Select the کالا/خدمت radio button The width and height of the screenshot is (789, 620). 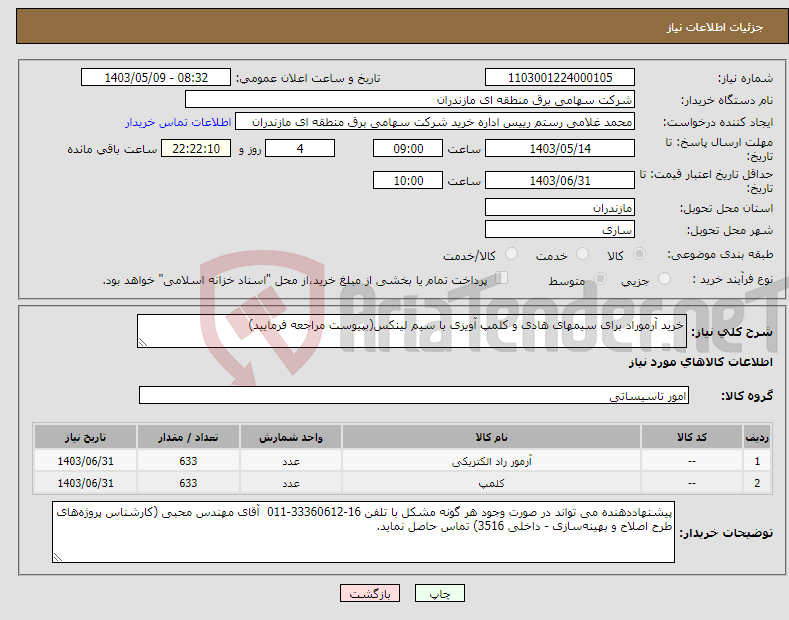(511, 254)
